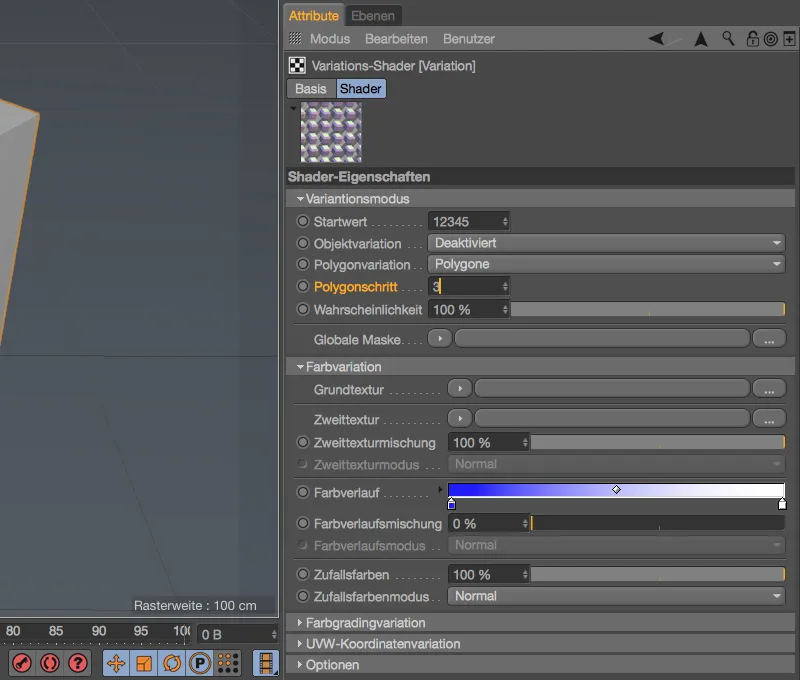The height and width of the screenshot is (680, 800).
Task: Open the Polygonvariation Polygone dropdown
Action: coord(606,264)
